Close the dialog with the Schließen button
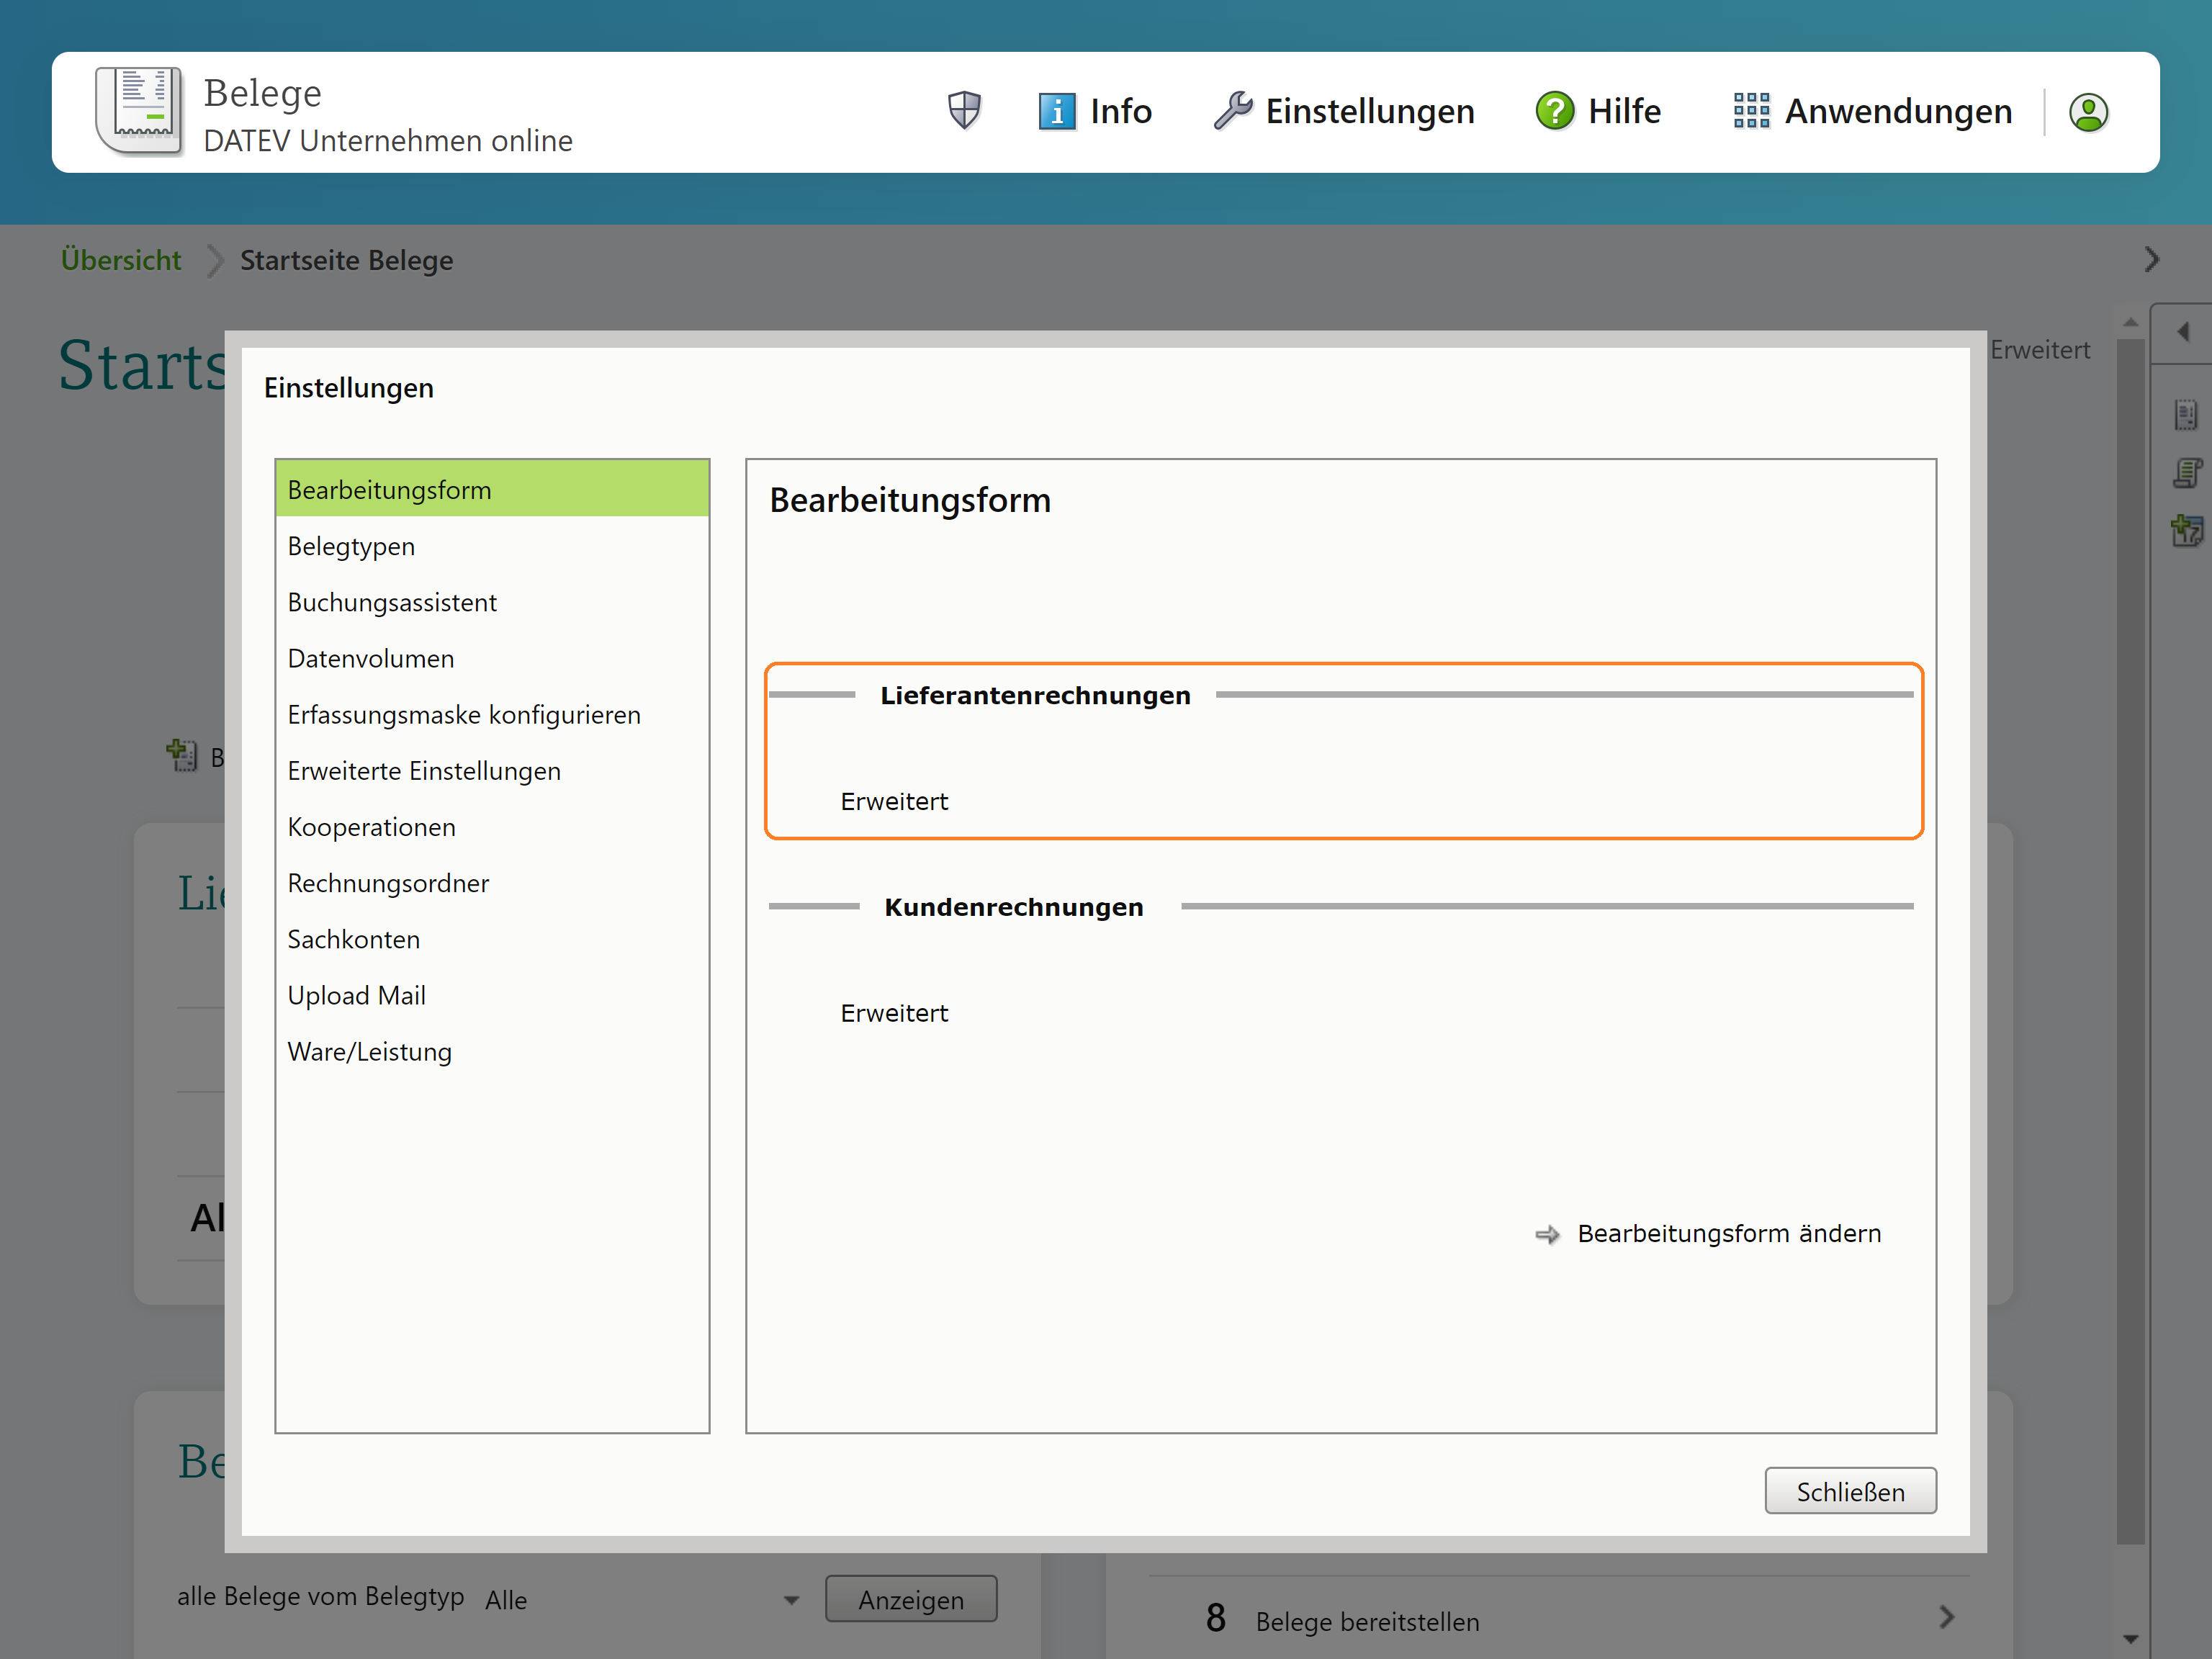Image resolution: width=2212 pixels, height=1659 pixels. tap(1850, 1491)
